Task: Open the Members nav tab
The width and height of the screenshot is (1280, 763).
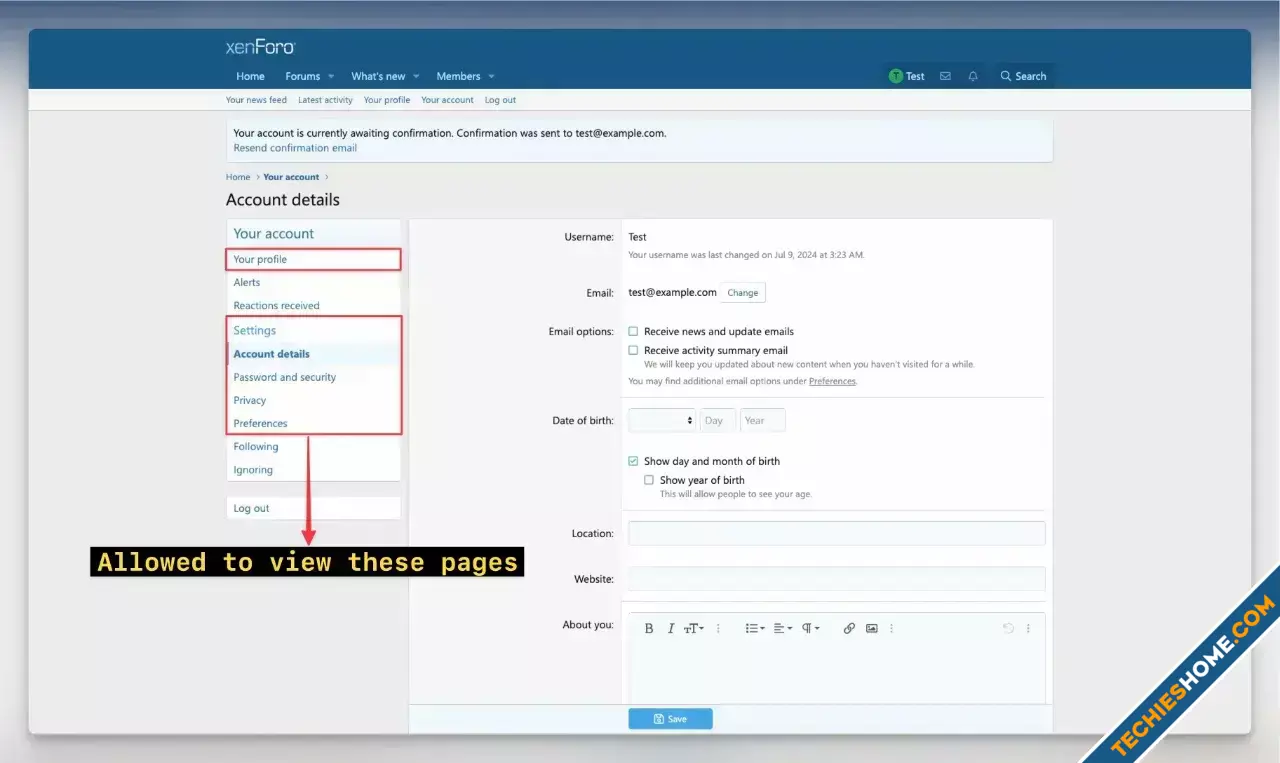Action: click(458, 76)
